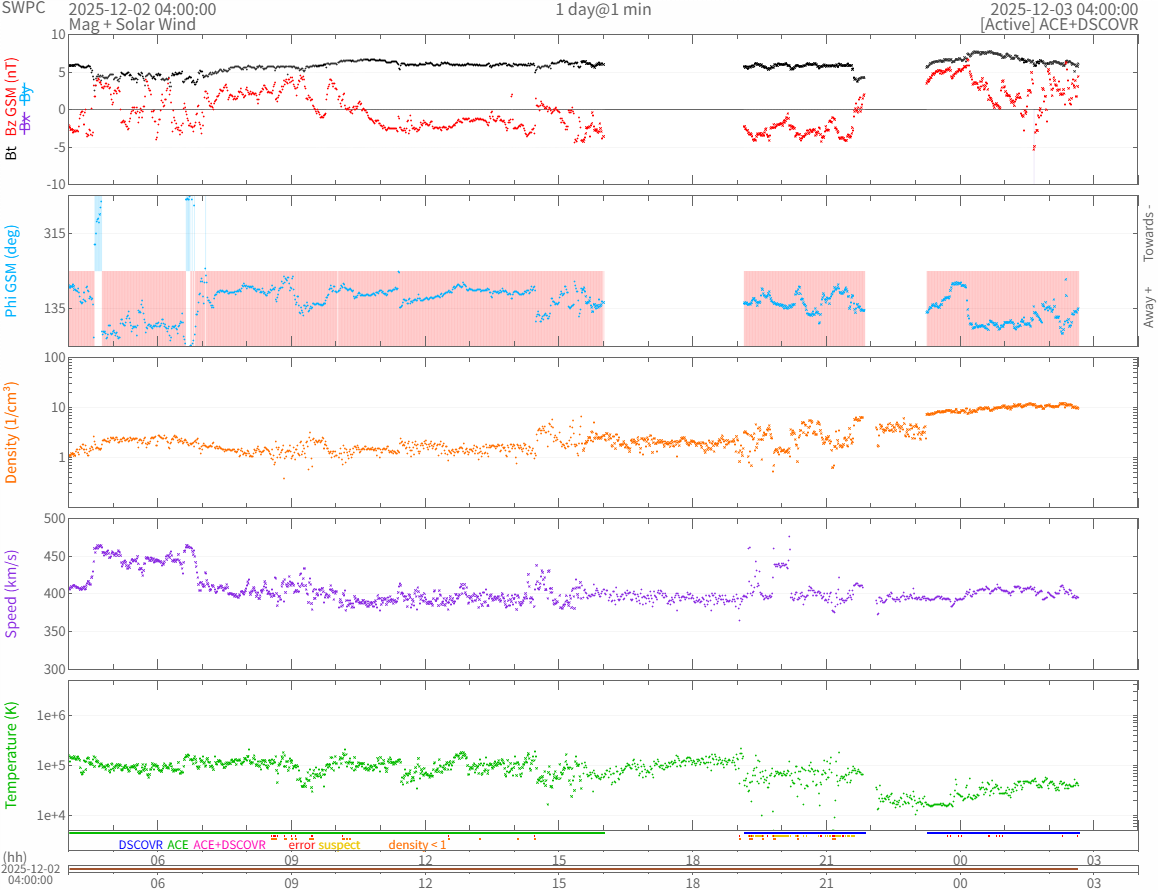This screenshot has width=1158, height=890.
Task: Open the 1 day@1 min timespan menu
Action: point(603,9)
